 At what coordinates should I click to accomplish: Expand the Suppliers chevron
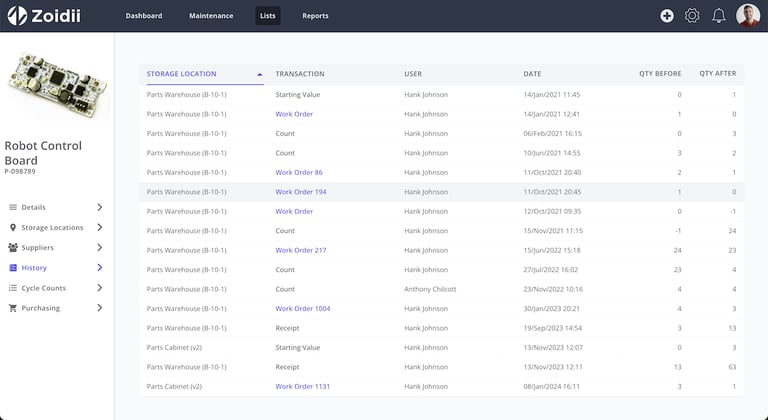(99, 247)
